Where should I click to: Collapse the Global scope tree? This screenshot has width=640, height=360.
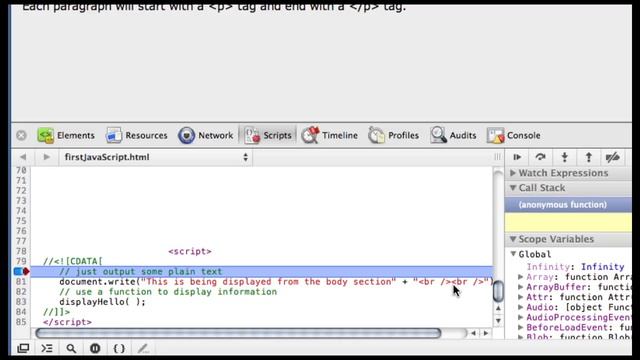point(513,254)
